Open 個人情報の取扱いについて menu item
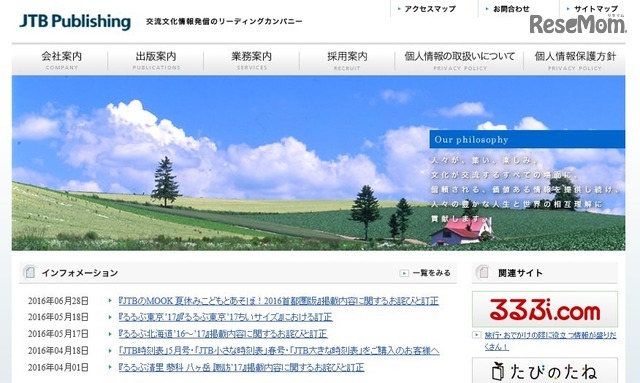Screen dimensions: 640x383 tap(460, 60)
